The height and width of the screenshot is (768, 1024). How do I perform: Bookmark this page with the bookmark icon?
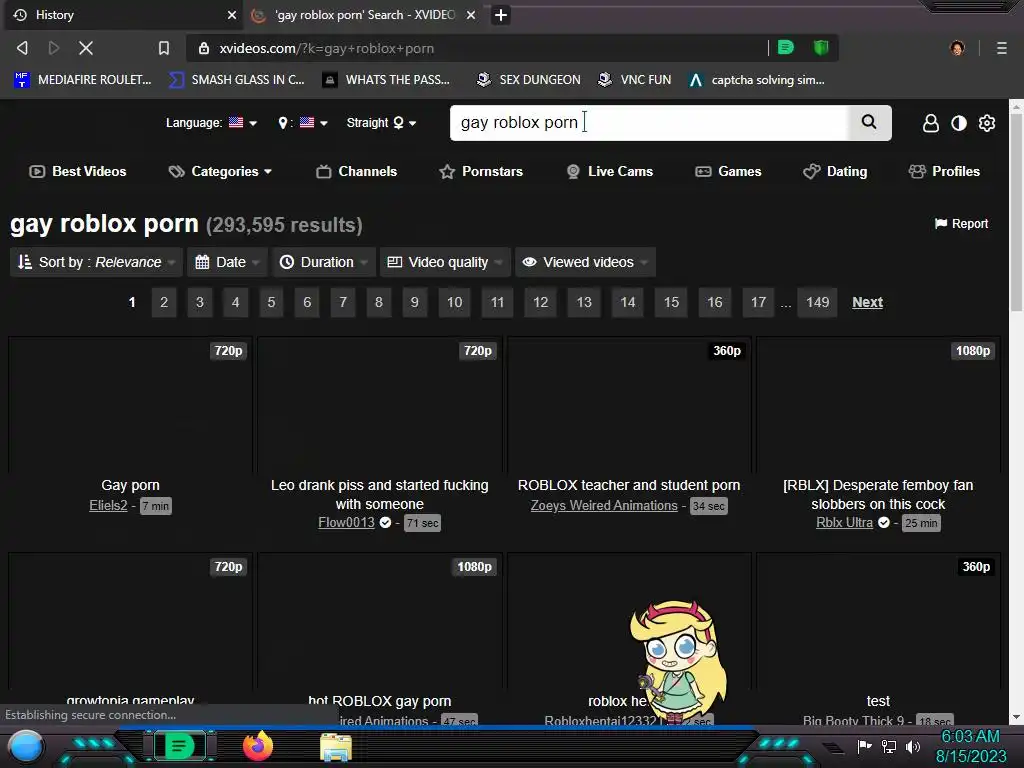(x=164, y=48)
